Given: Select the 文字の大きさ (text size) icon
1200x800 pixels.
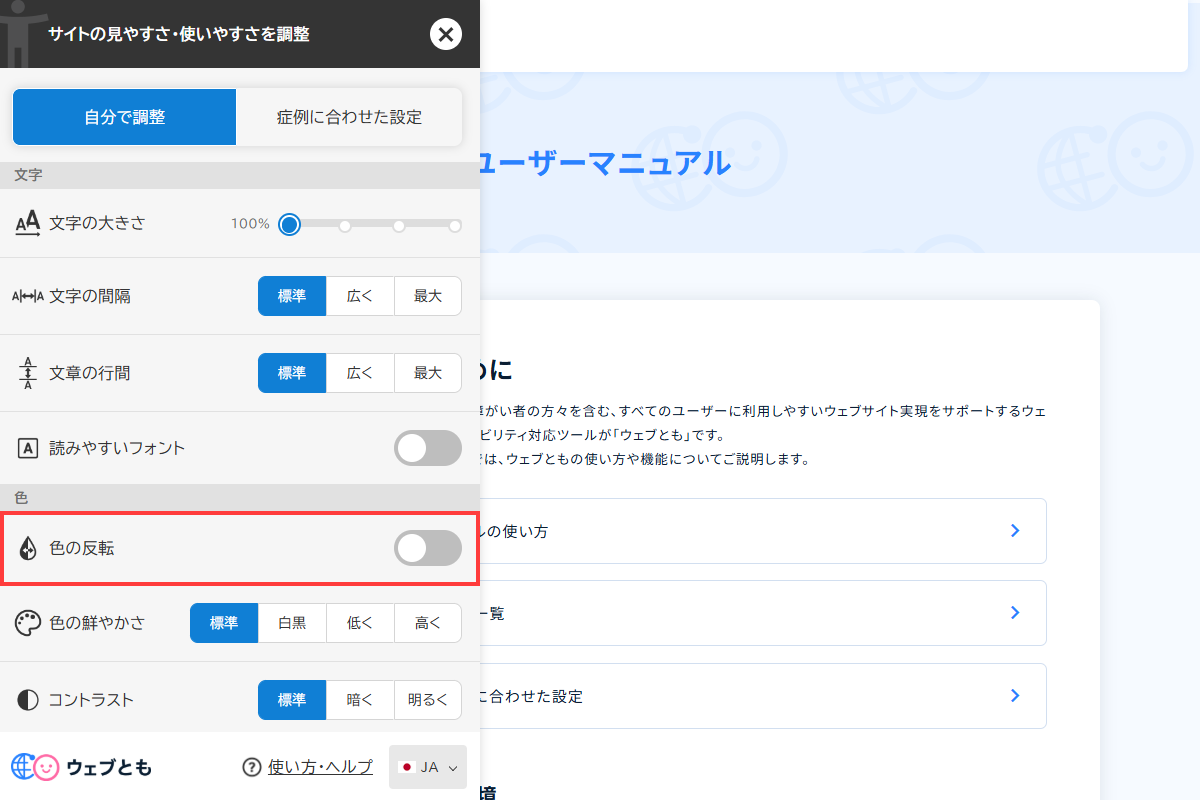Looking at the screenshot, I should pyautogui.click(x=27, y=223).
